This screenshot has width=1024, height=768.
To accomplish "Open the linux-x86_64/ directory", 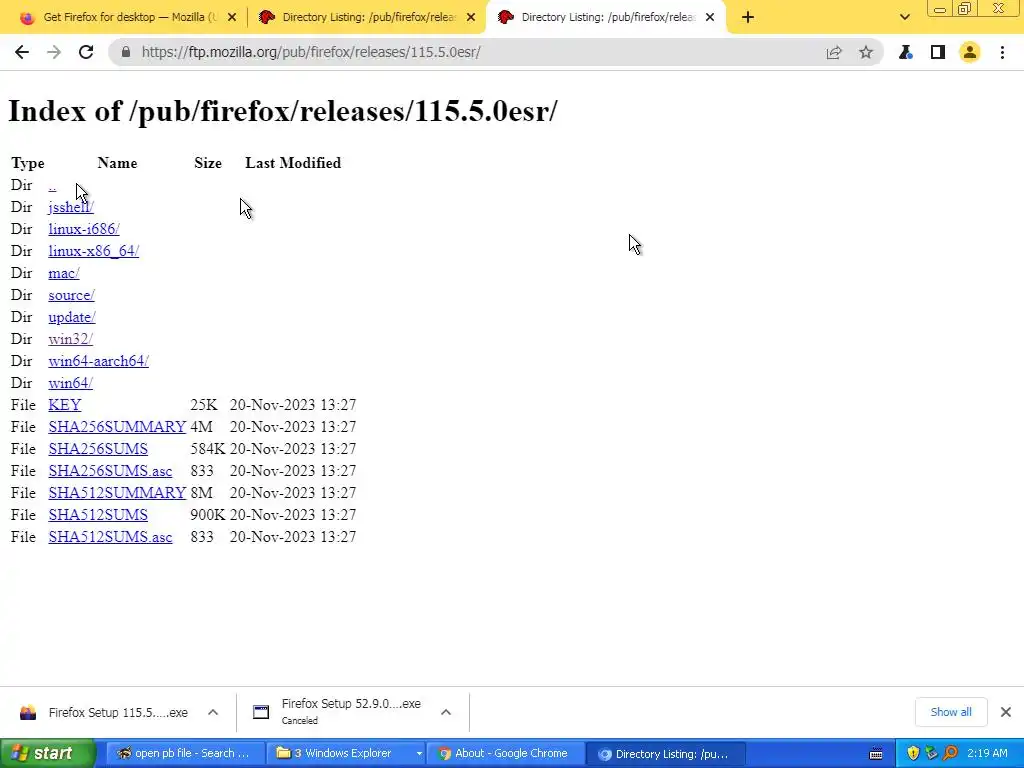I will pos(93,251).
